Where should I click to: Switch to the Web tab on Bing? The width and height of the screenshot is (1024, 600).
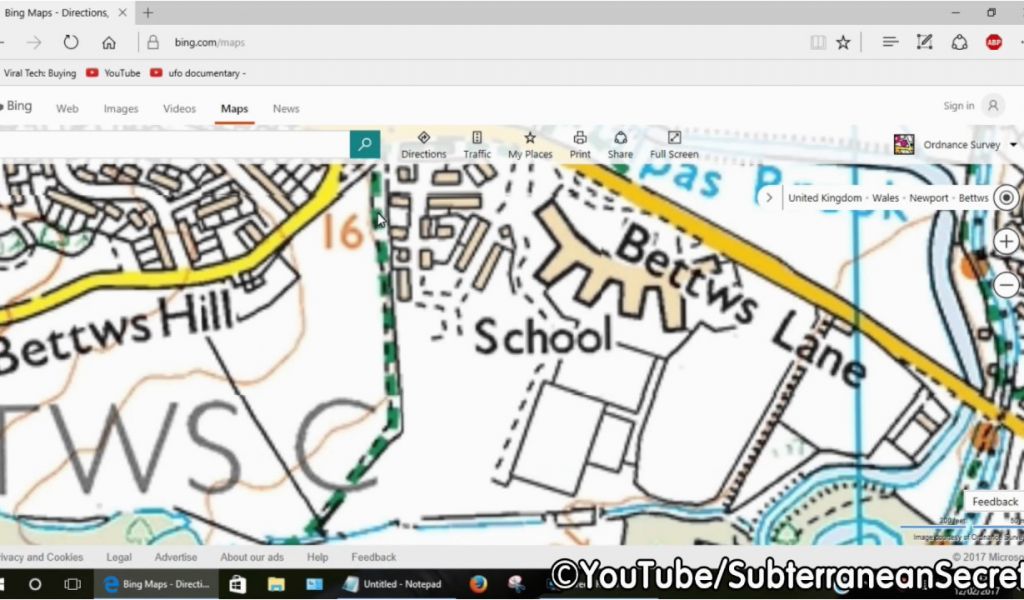click(x=67, y=109)
